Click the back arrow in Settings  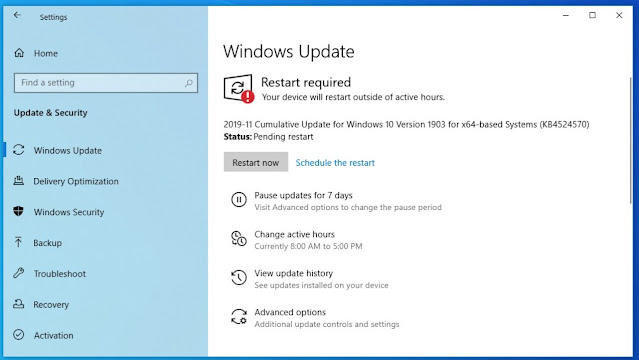[17, 15]
